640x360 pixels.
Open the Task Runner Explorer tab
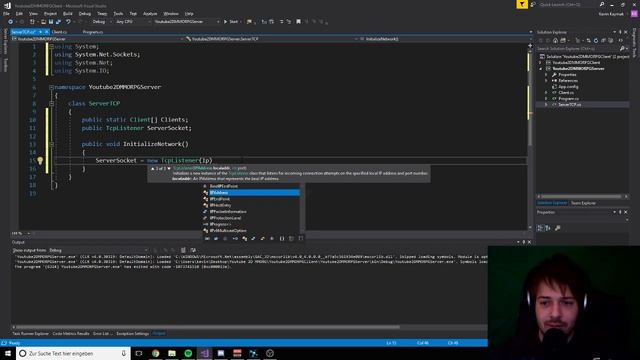click(x=30, y=333)
